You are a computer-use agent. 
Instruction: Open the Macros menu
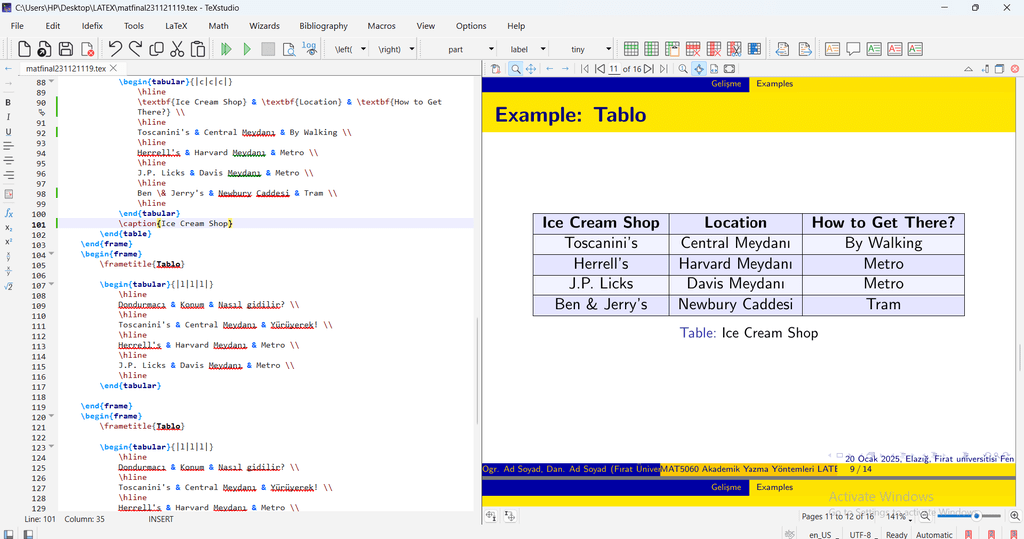click(381, 26)
